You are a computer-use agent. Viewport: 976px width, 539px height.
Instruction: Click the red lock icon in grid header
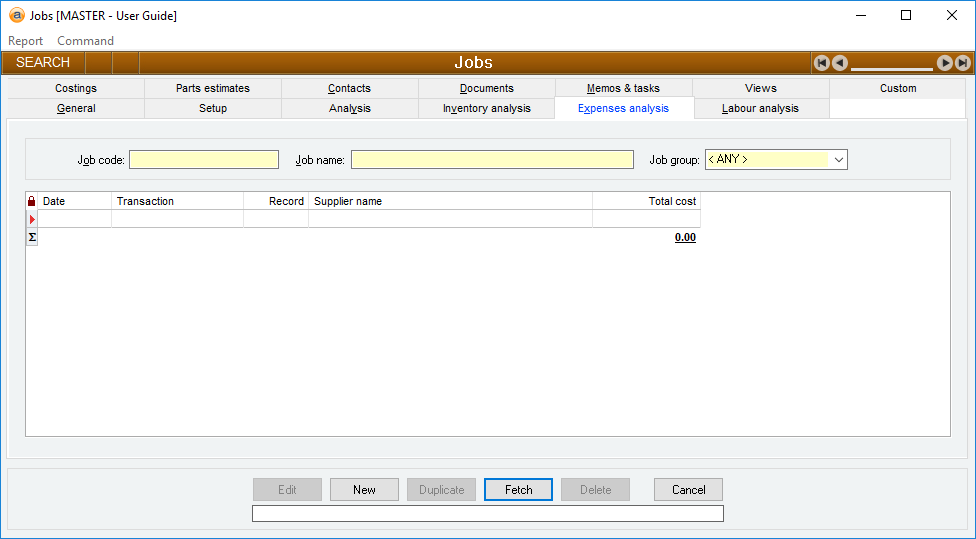[x=31, y=201]
